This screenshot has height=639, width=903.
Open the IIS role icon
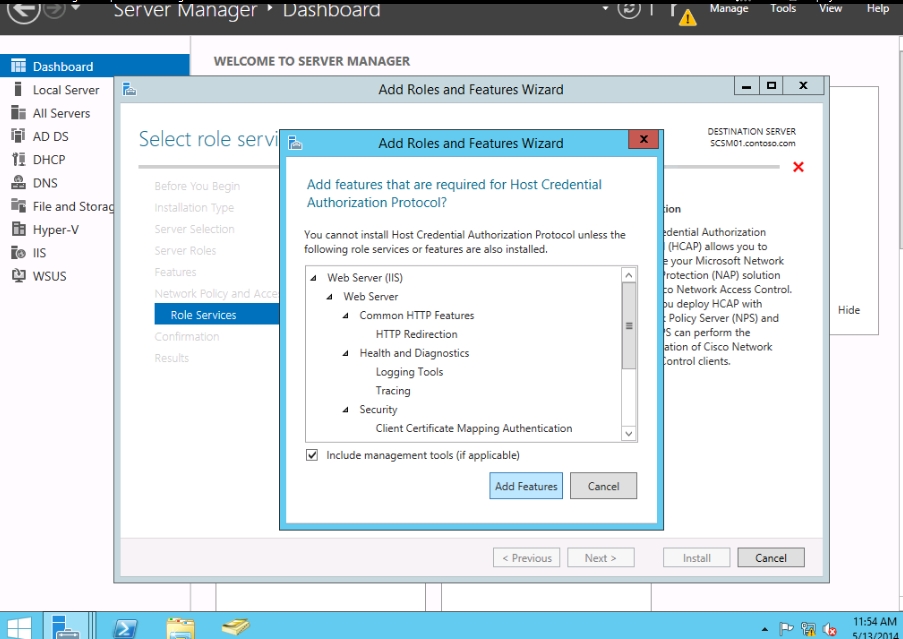coord(18,253)
